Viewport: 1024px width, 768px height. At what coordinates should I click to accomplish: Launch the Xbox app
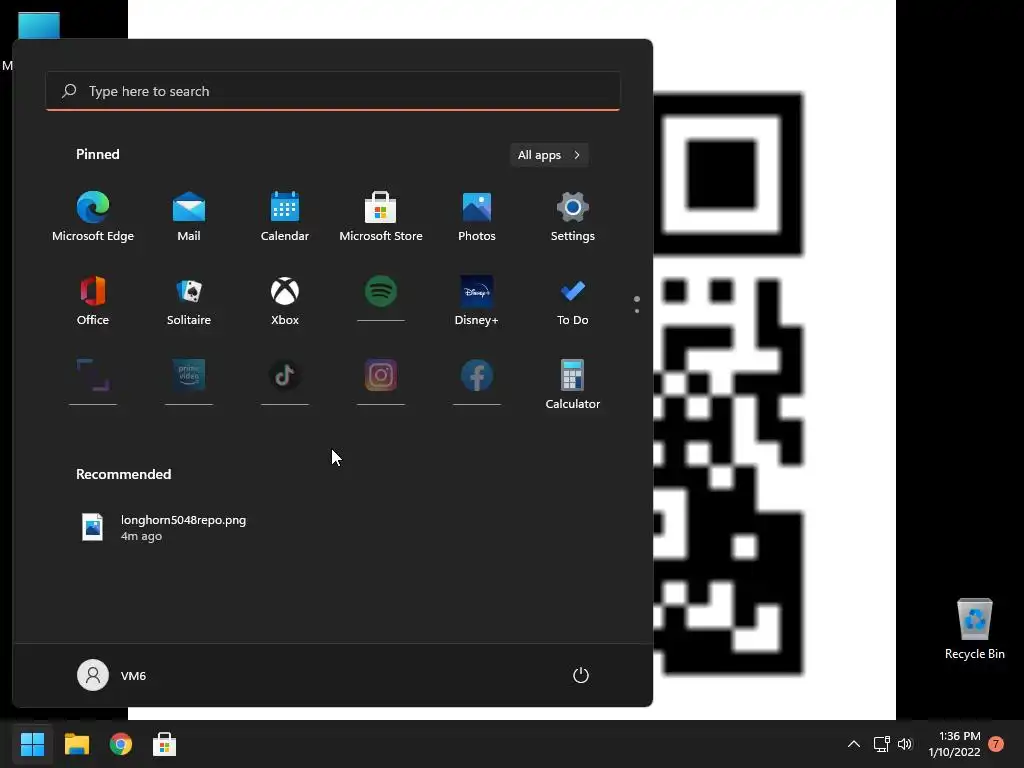coord(285,300)
